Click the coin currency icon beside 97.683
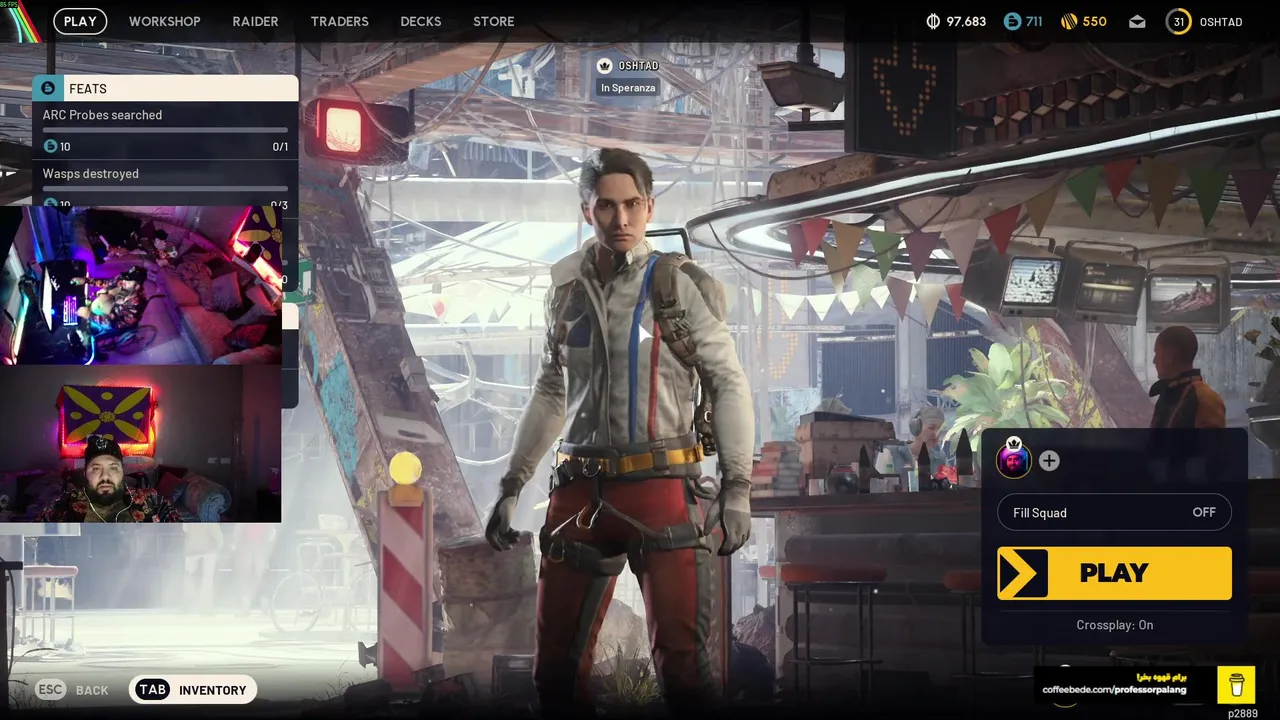The height and width of the screenshot is (720, 1280). click(934, 21)
